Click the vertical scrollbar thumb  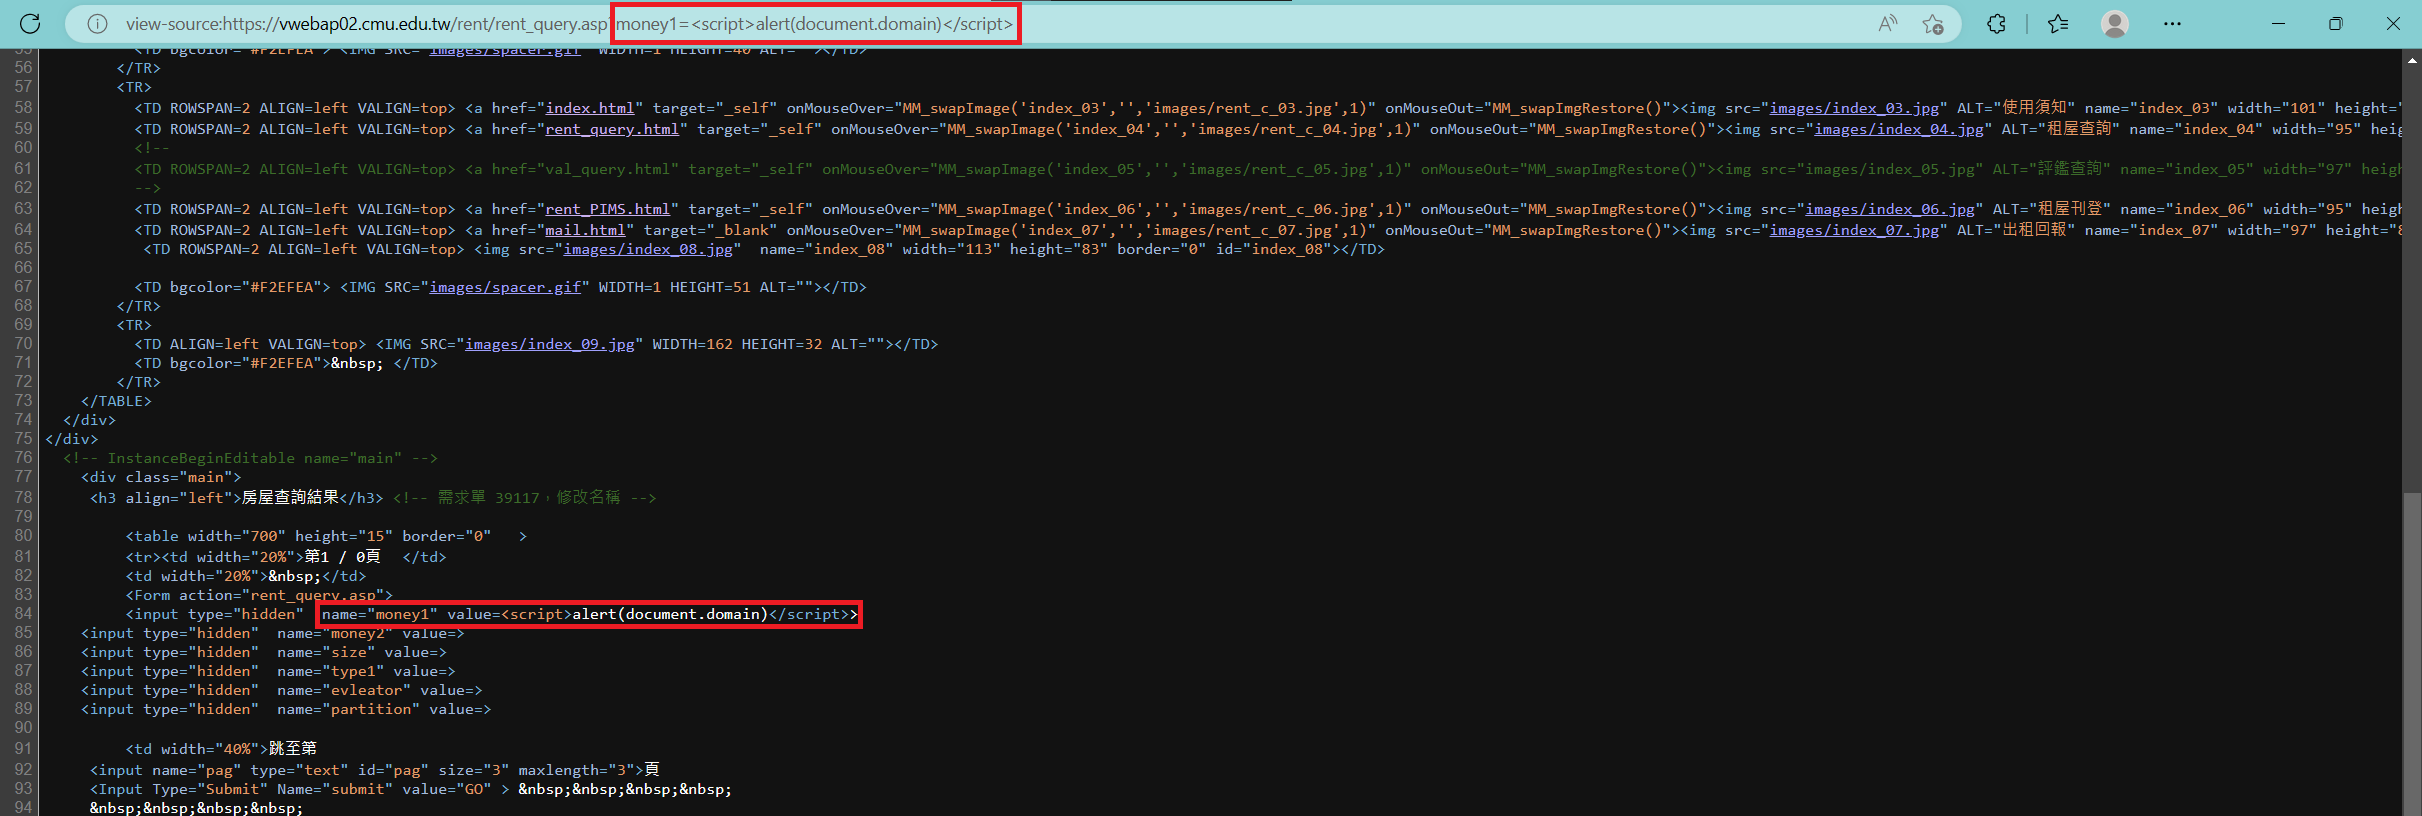tap(2412, 653)
